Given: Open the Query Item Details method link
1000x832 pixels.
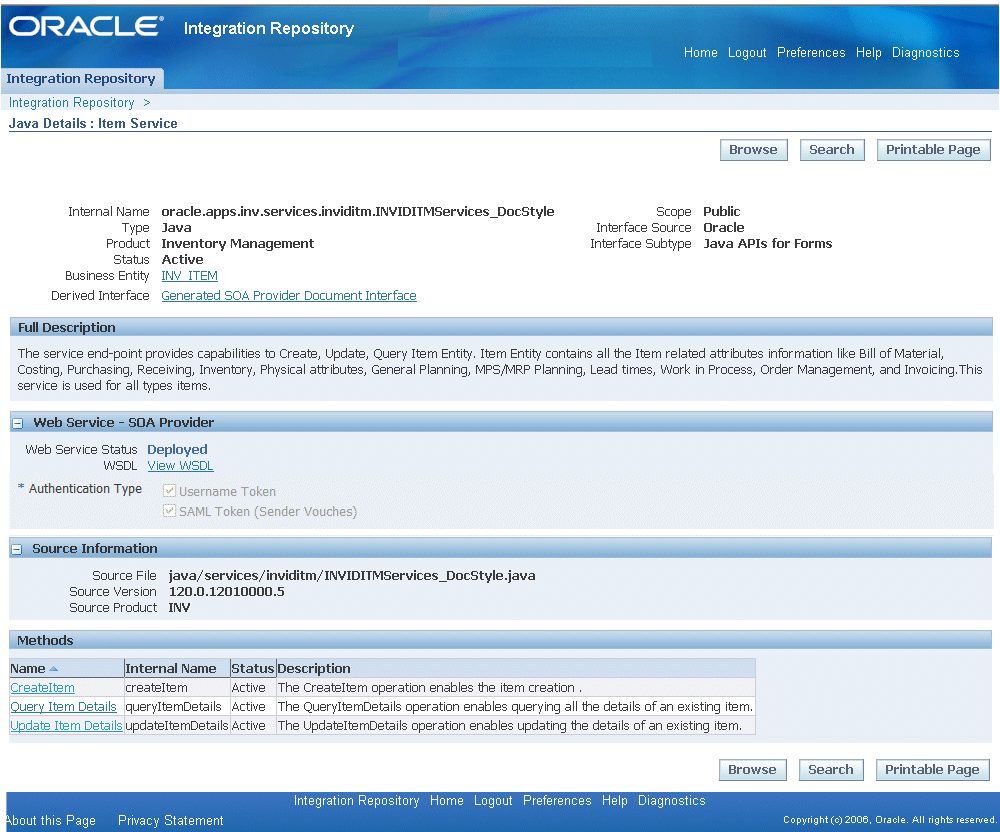Looking at the screenshot, I should pos(64,707).
